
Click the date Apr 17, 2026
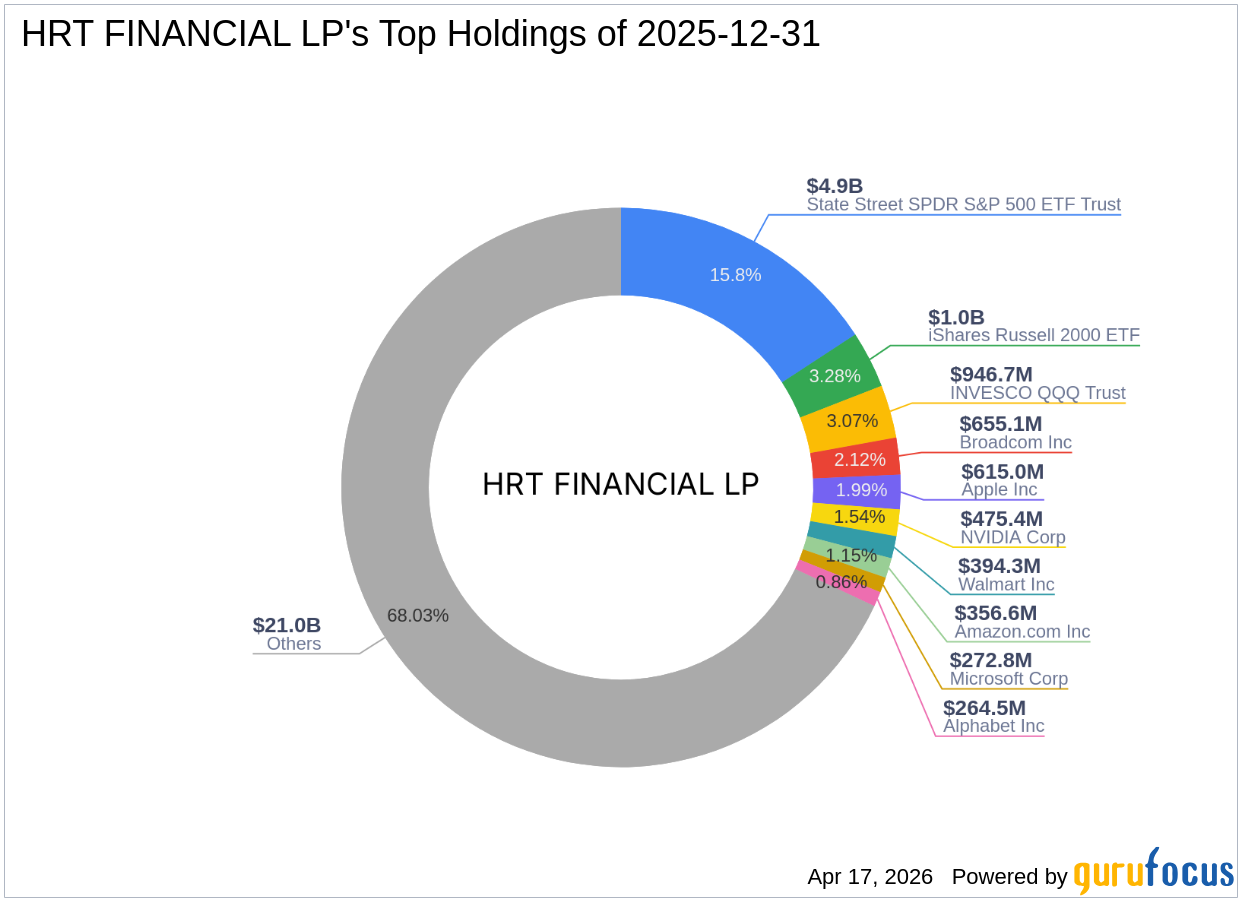pos(869,876)
